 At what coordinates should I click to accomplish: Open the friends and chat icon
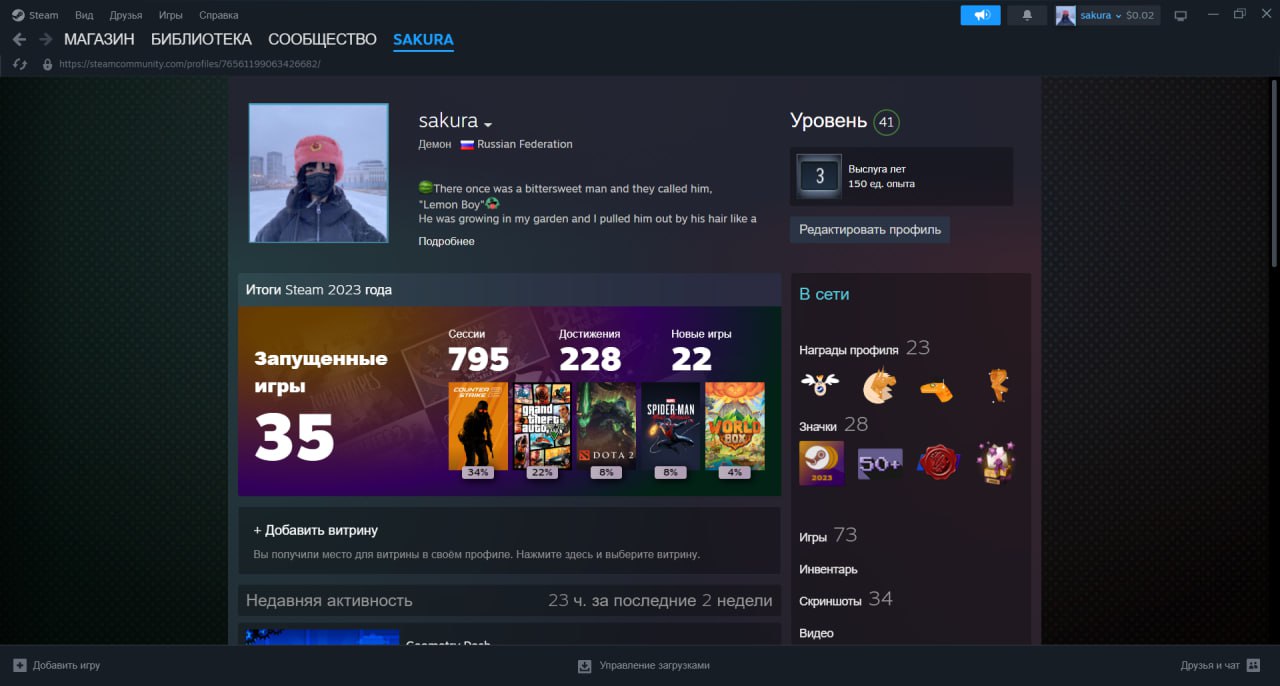click(1254, 666)
